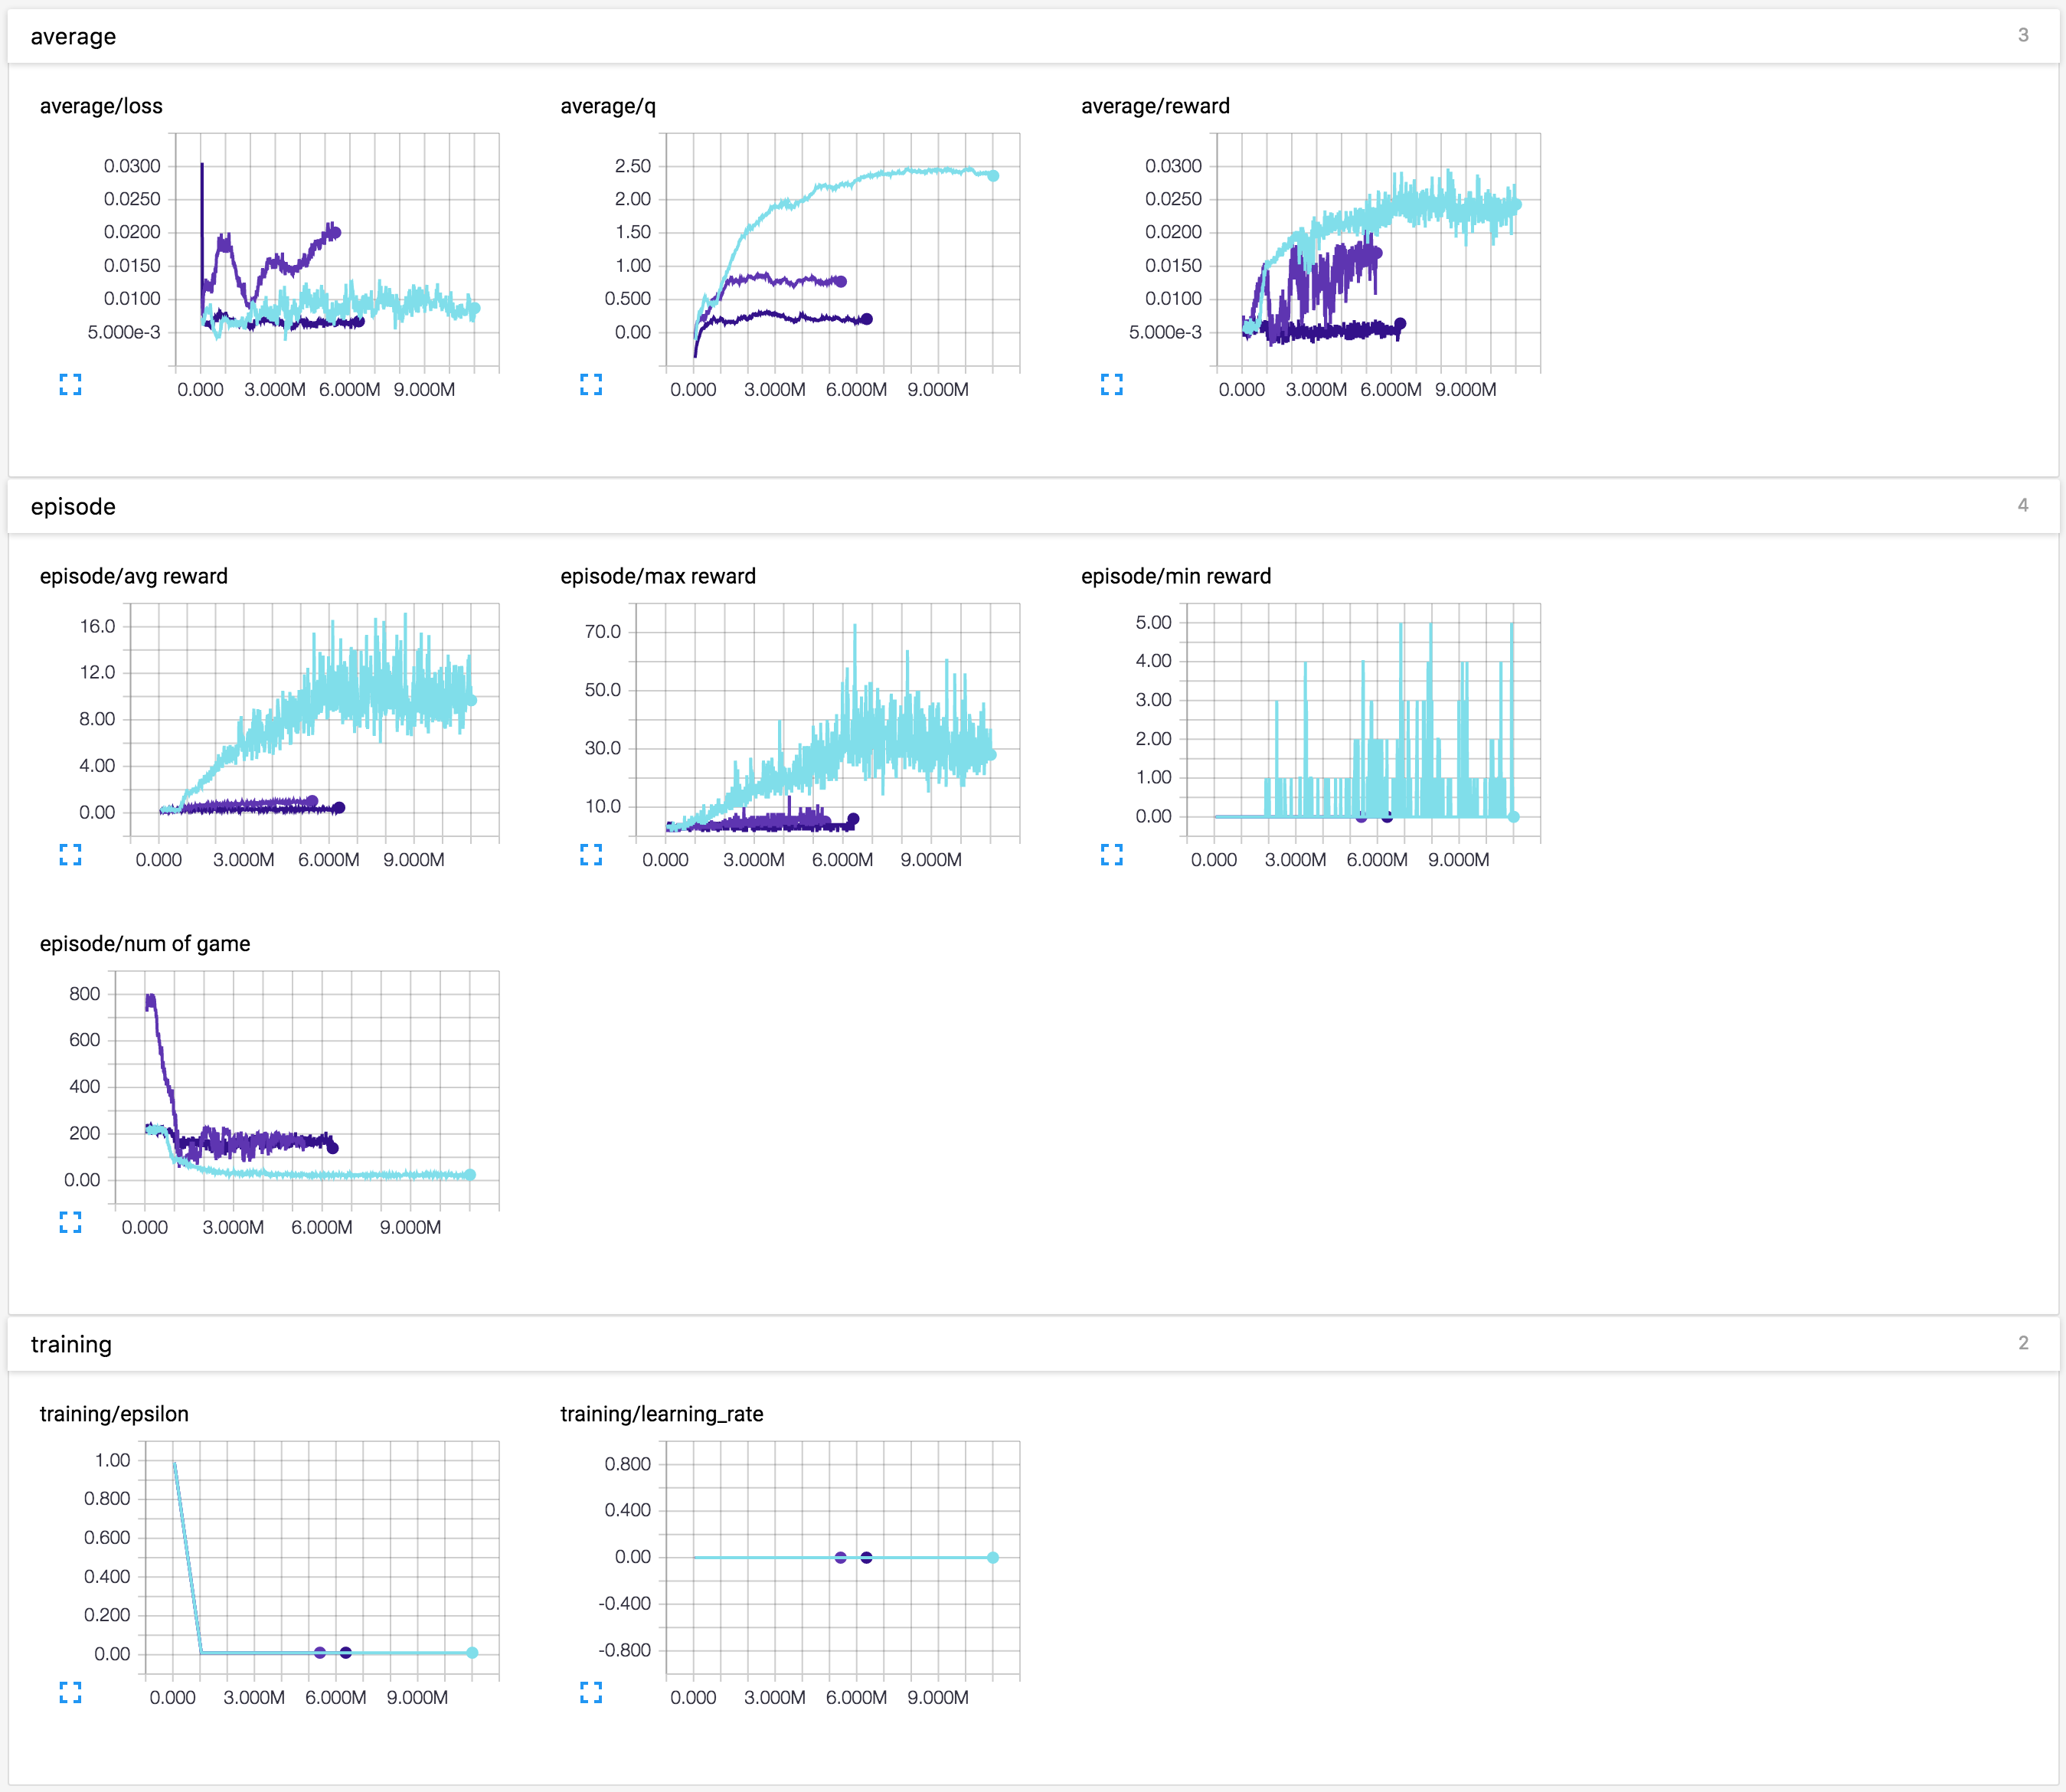
Task: Collapse the episode section header
Action: click(x=73, y=507)
